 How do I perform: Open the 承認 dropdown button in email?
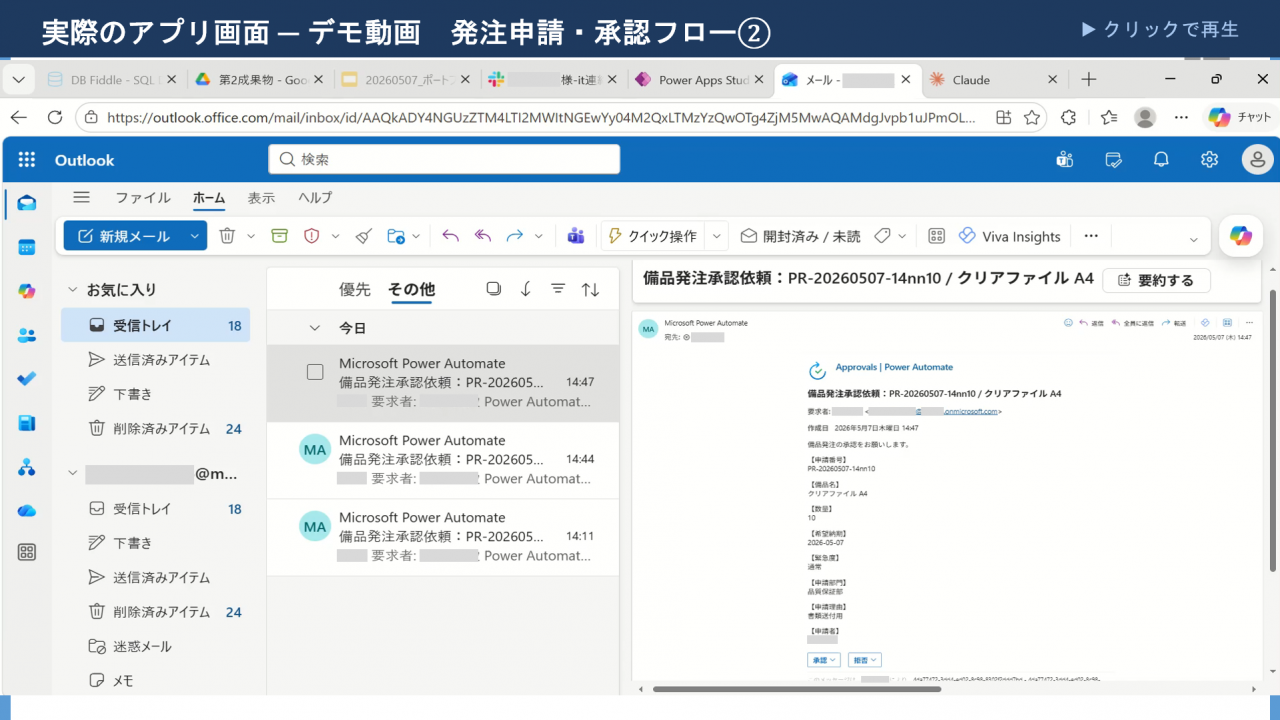click(x=824, y=660)
